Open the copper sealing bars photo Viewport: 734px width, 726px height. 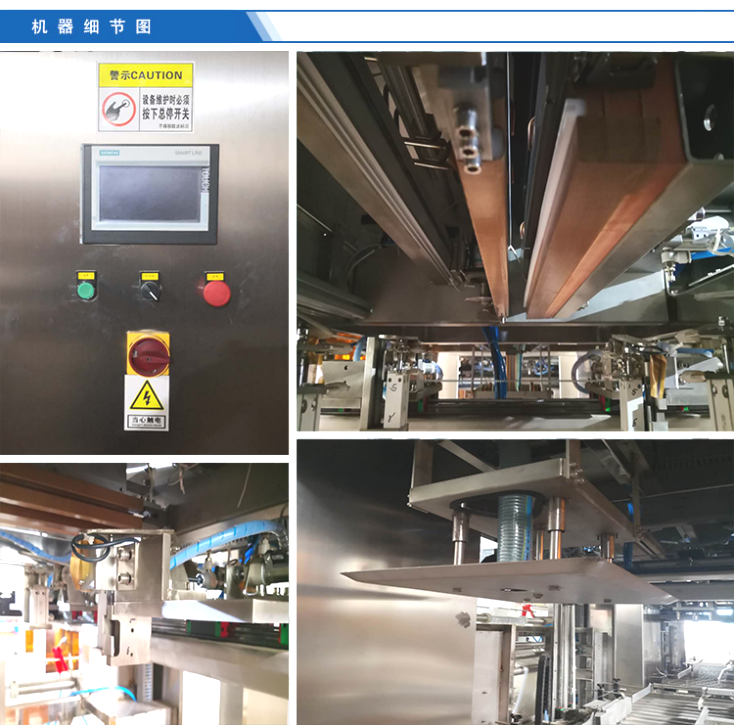pyautogui.click(x=514, y=240)
